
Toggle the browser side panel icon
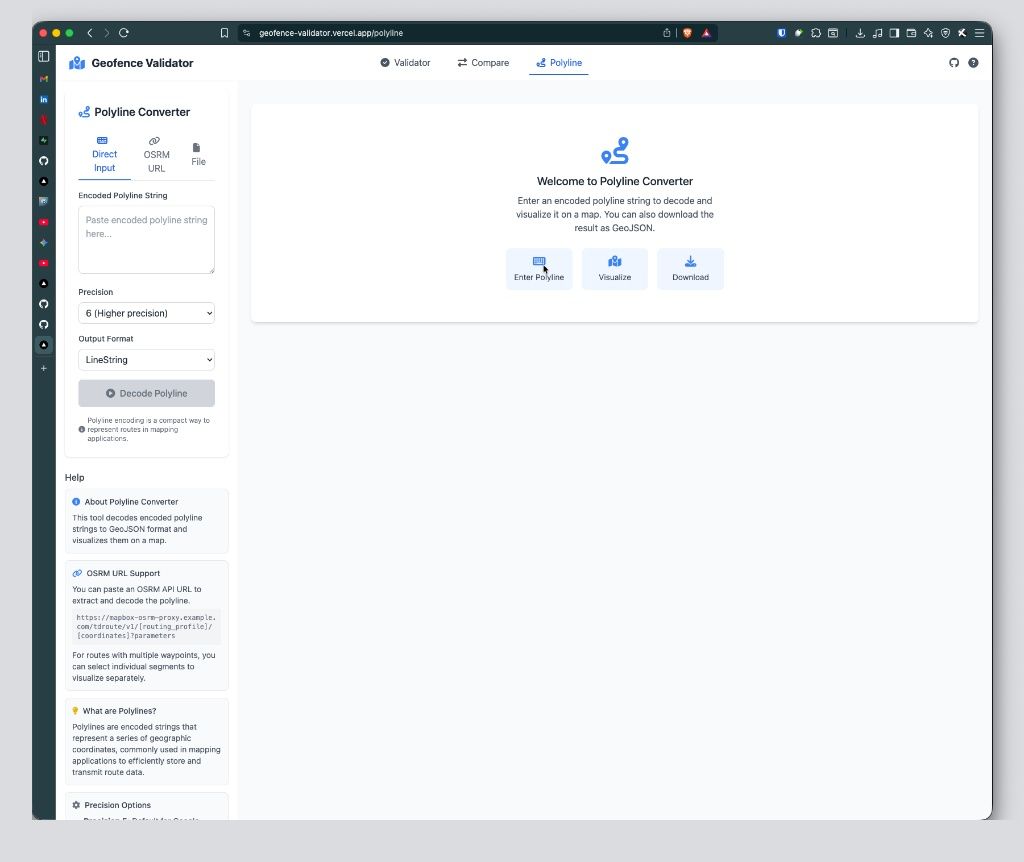(x=894, y=33)
